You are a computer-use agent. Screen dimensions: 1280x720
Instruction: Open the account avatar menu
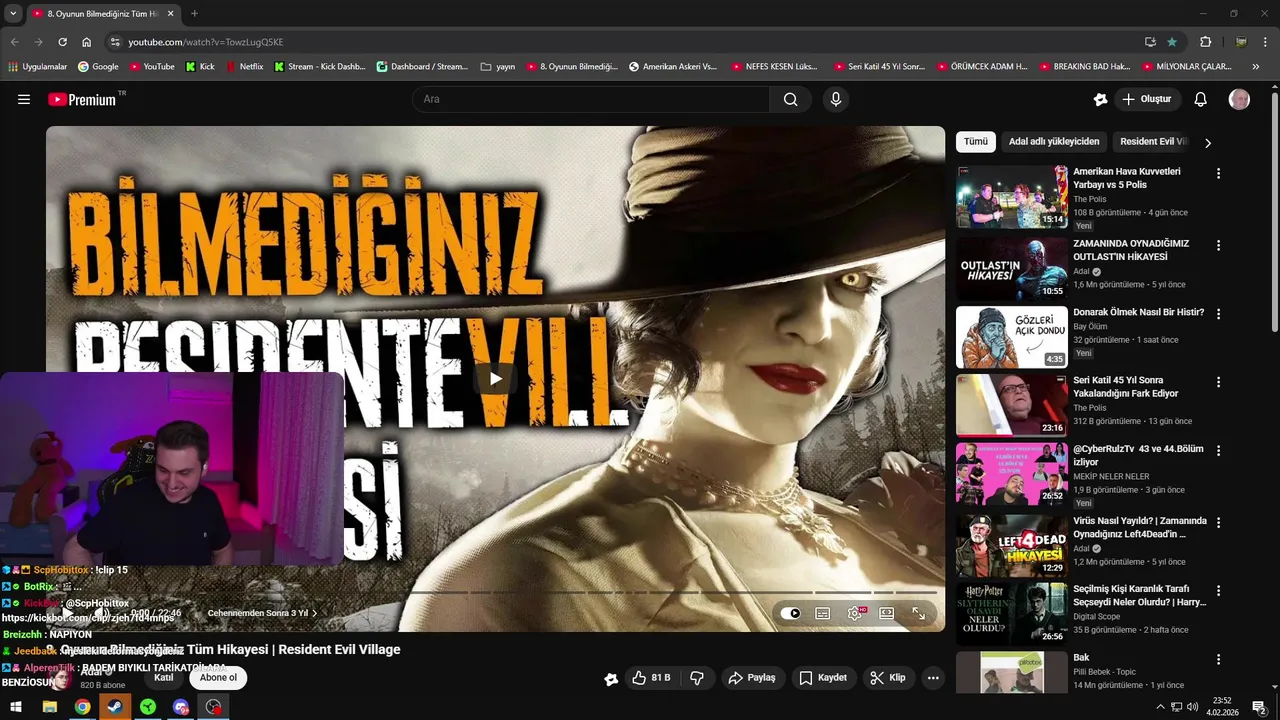pyautogui.click(x=1239, y=99)
